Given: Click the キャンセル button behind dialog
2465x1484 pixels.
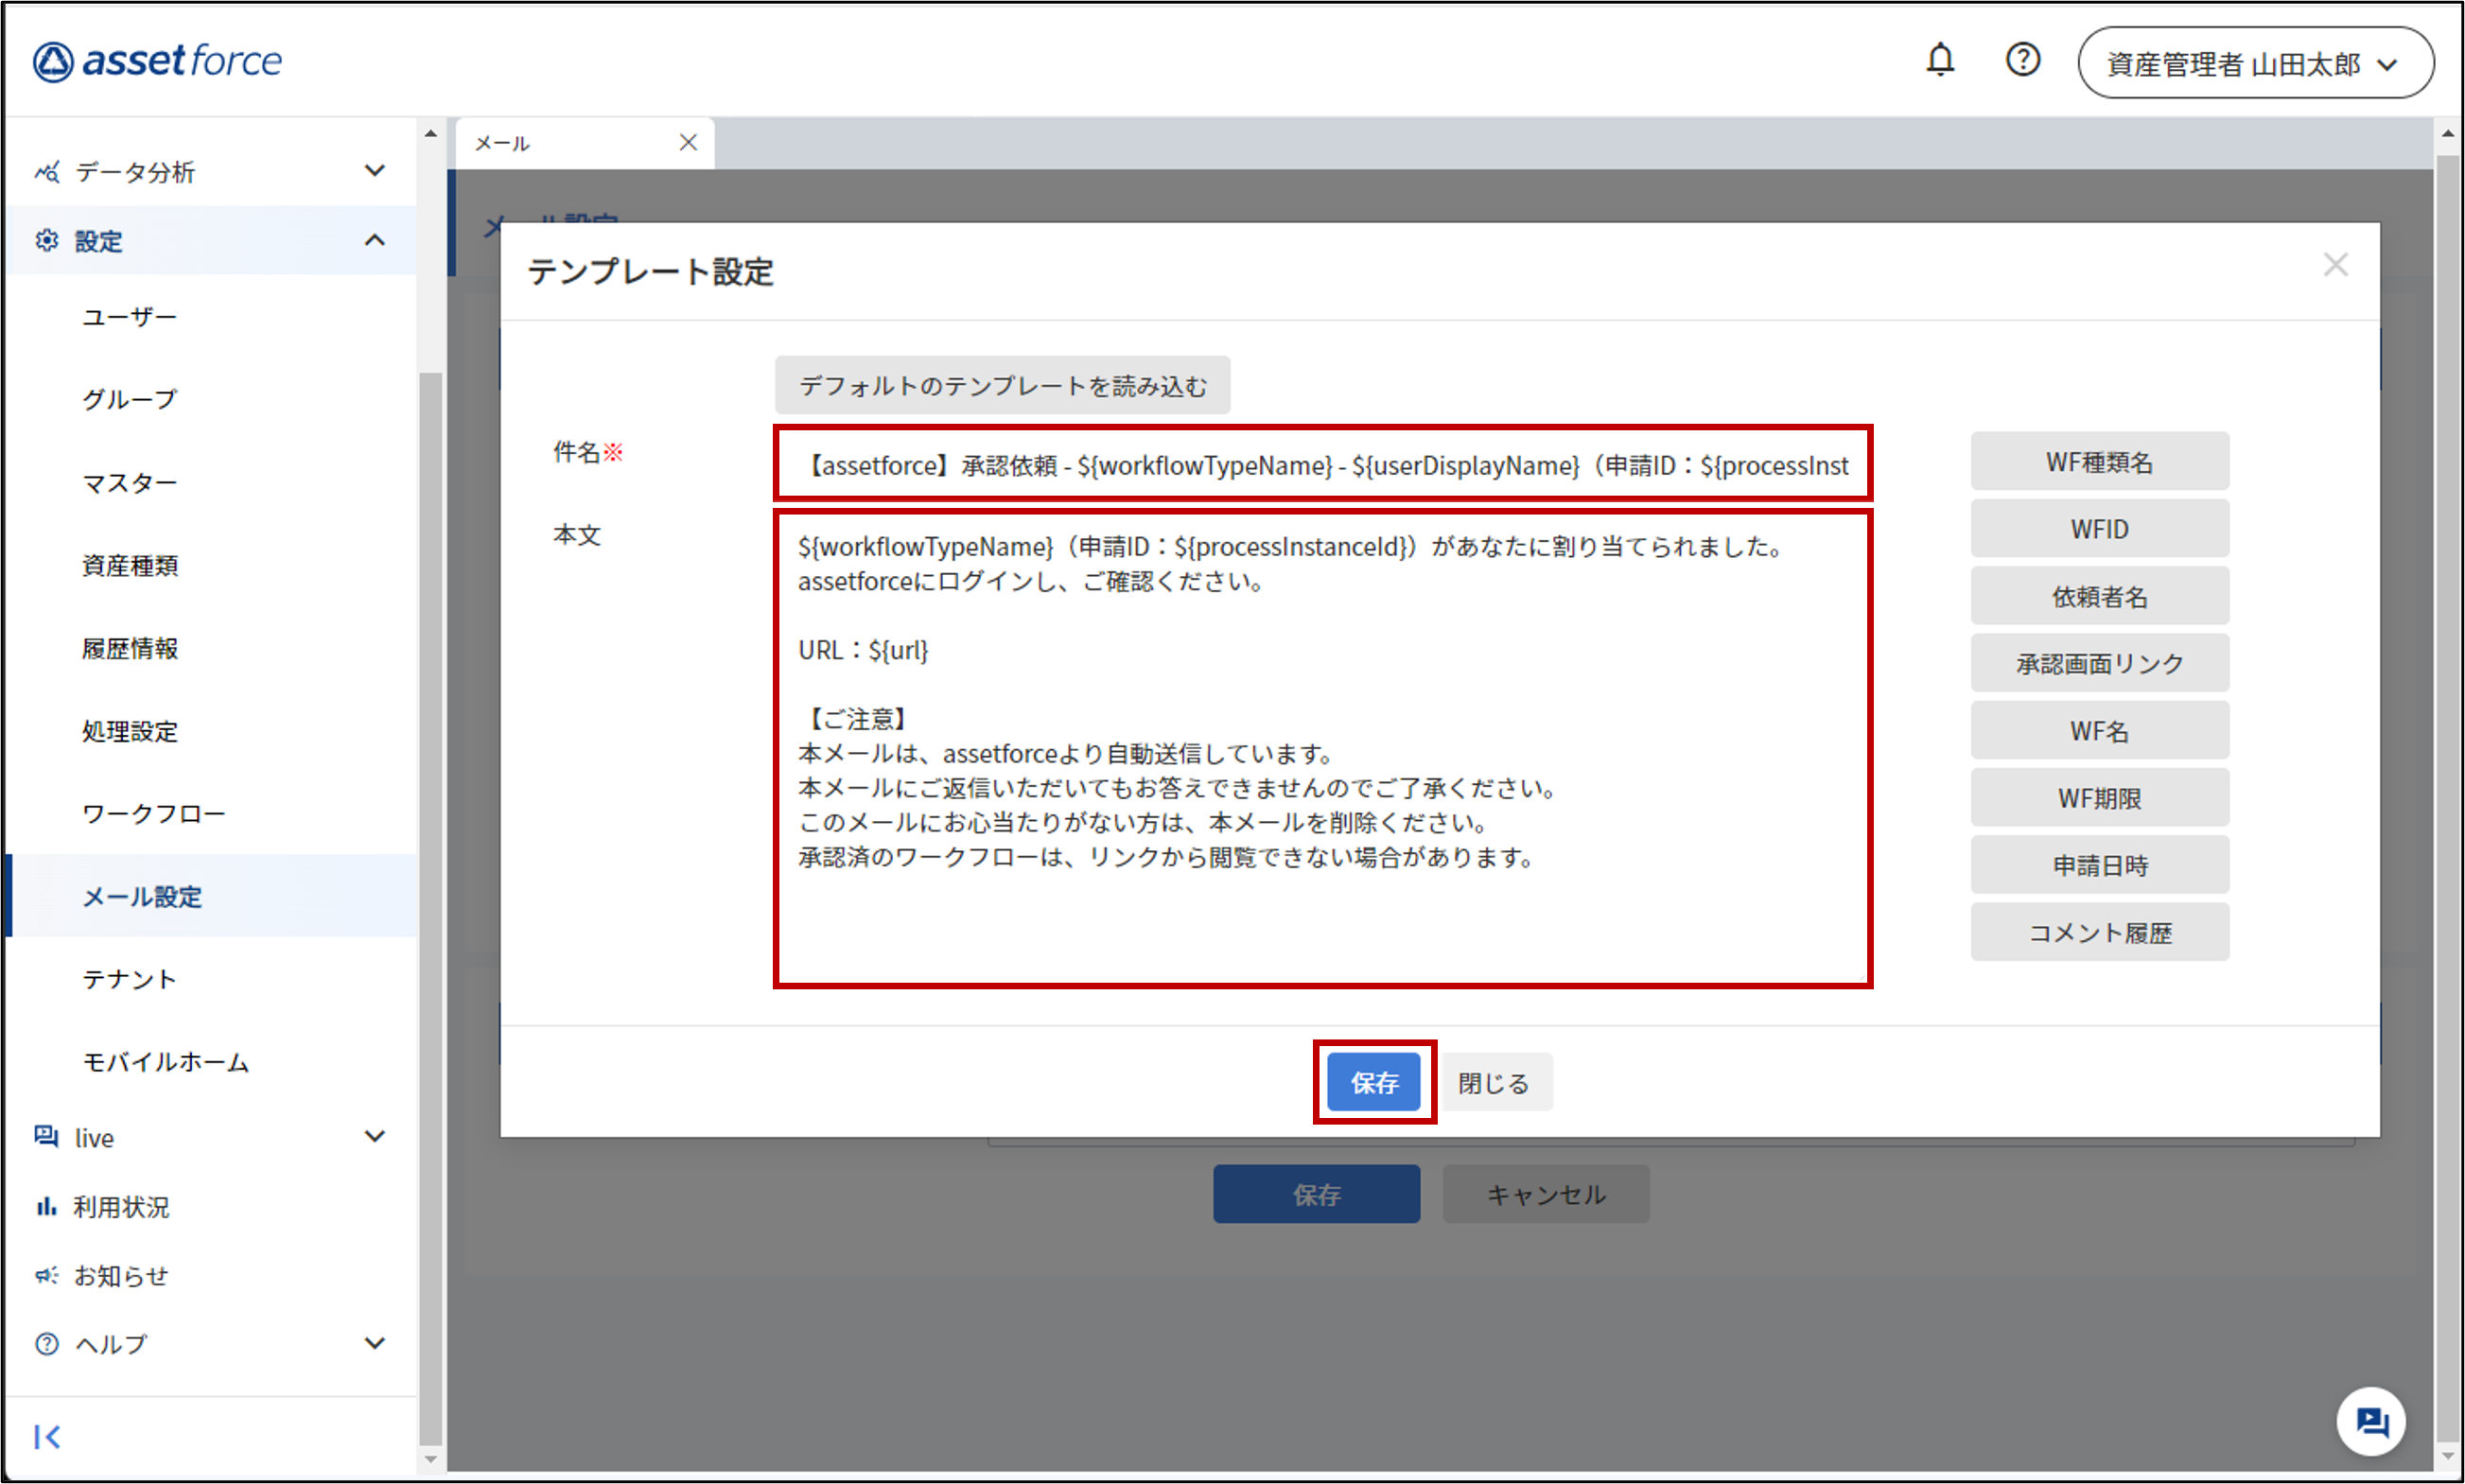Looking at the screenshot, I should [1546, 1194].
